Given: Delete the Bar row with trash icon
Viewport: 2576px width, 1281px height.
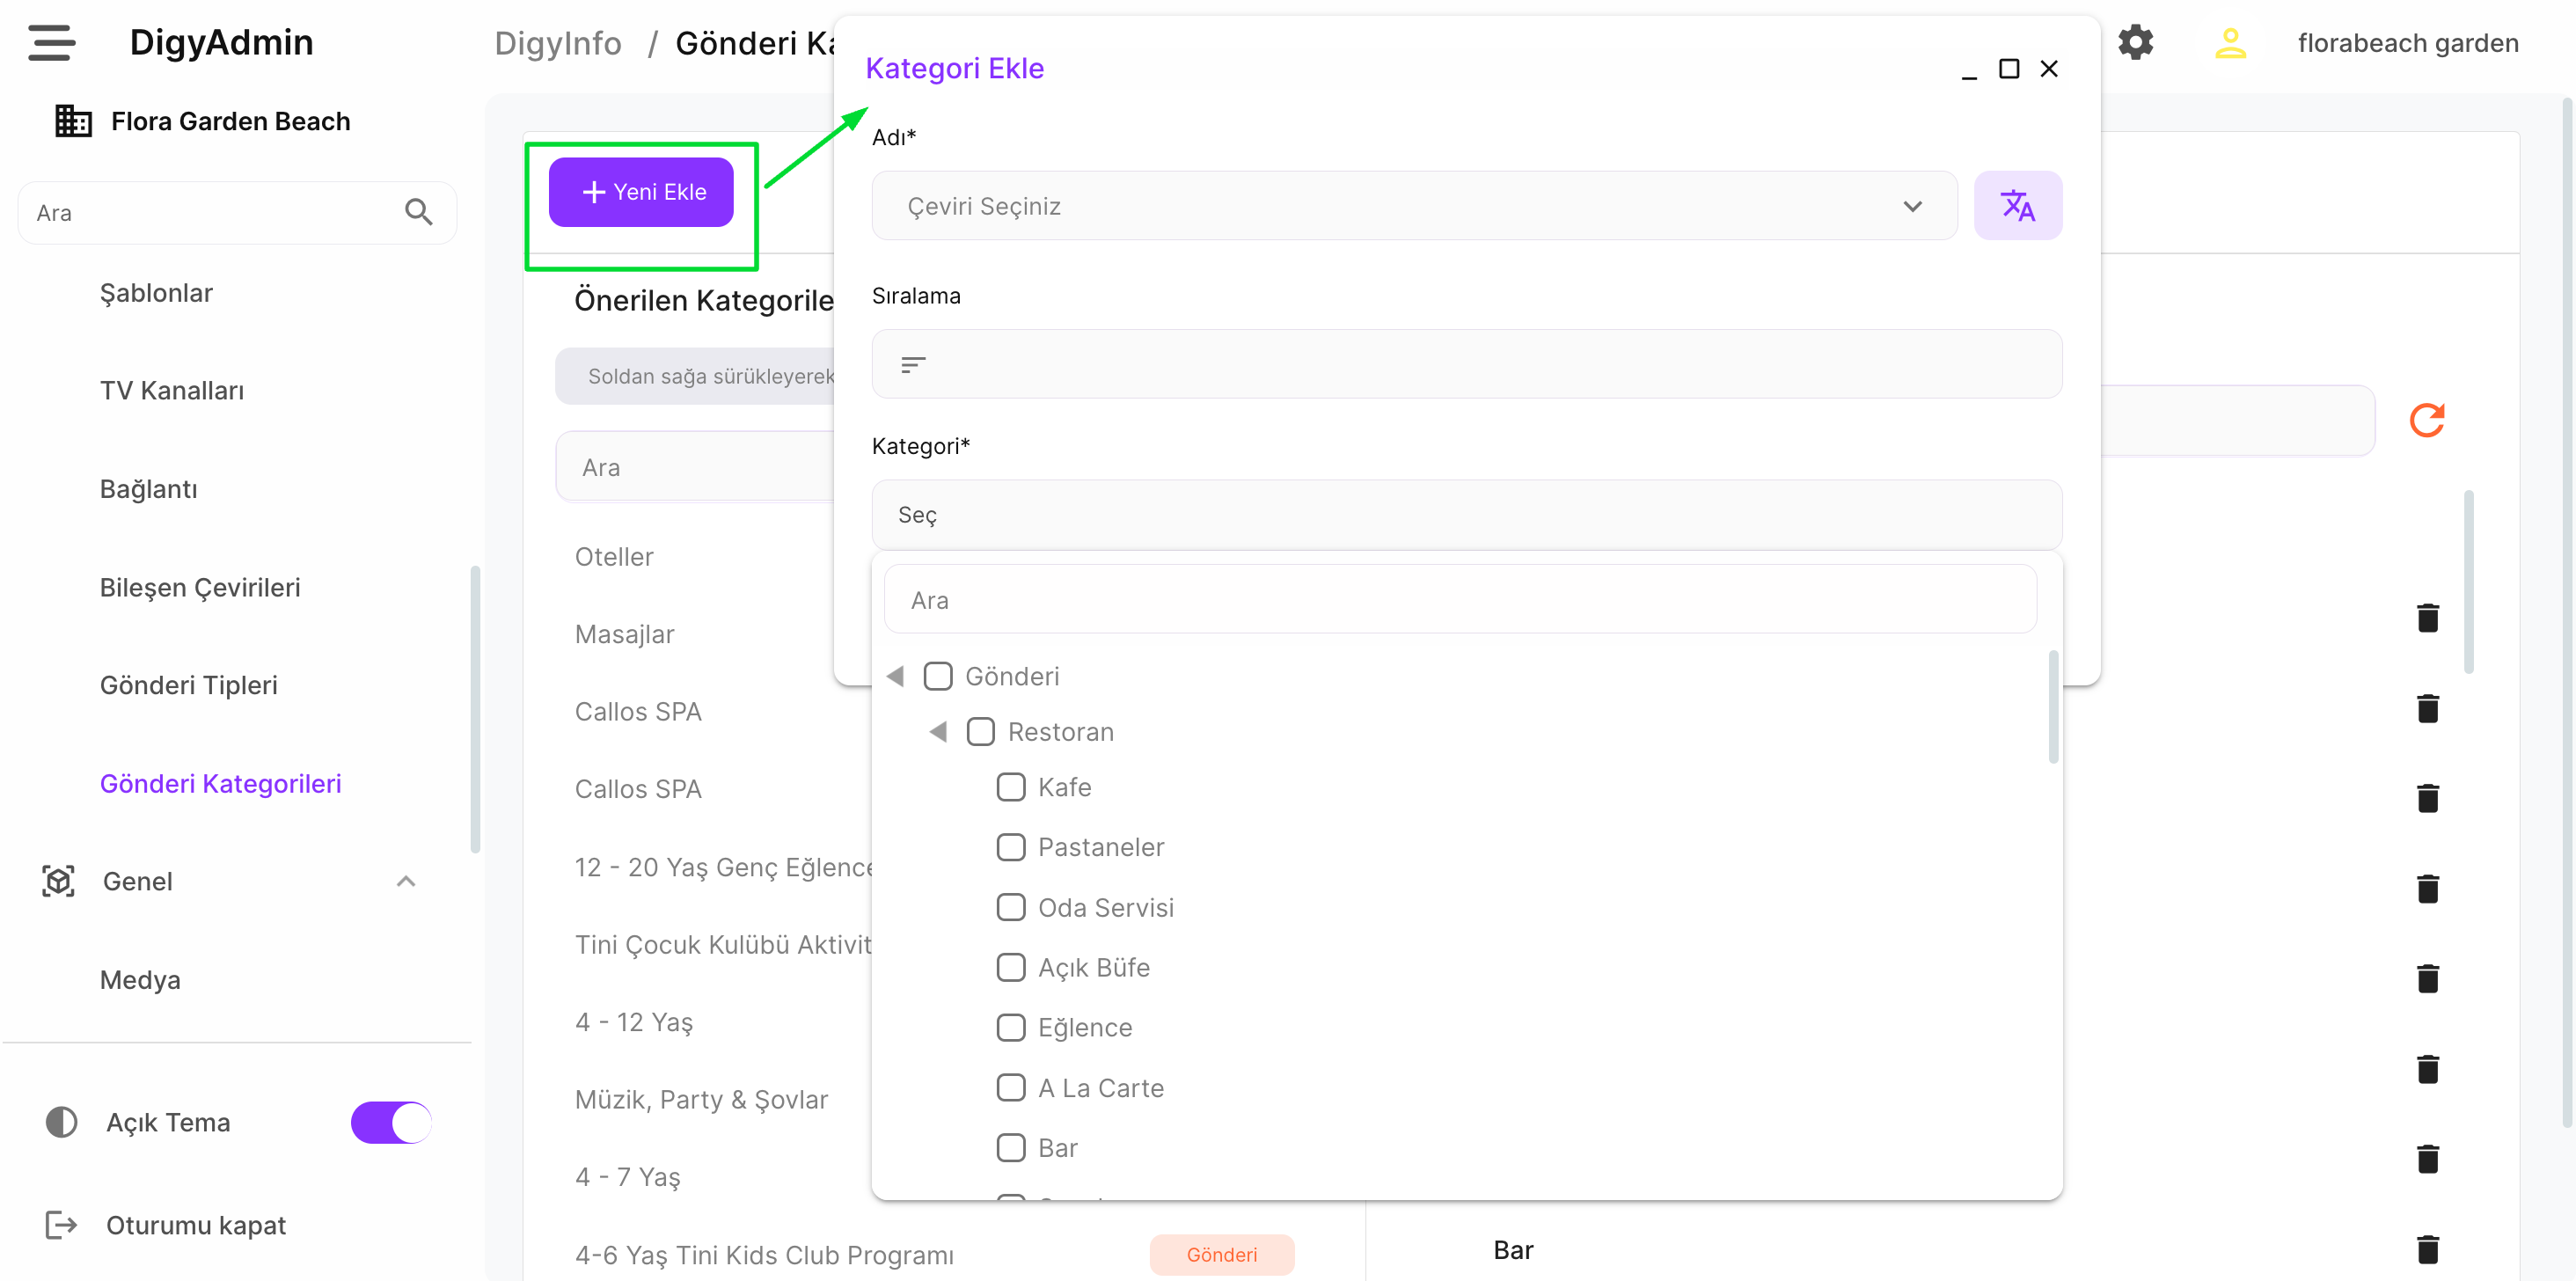Looking at the screenshot, I should pos(2427,1249).
